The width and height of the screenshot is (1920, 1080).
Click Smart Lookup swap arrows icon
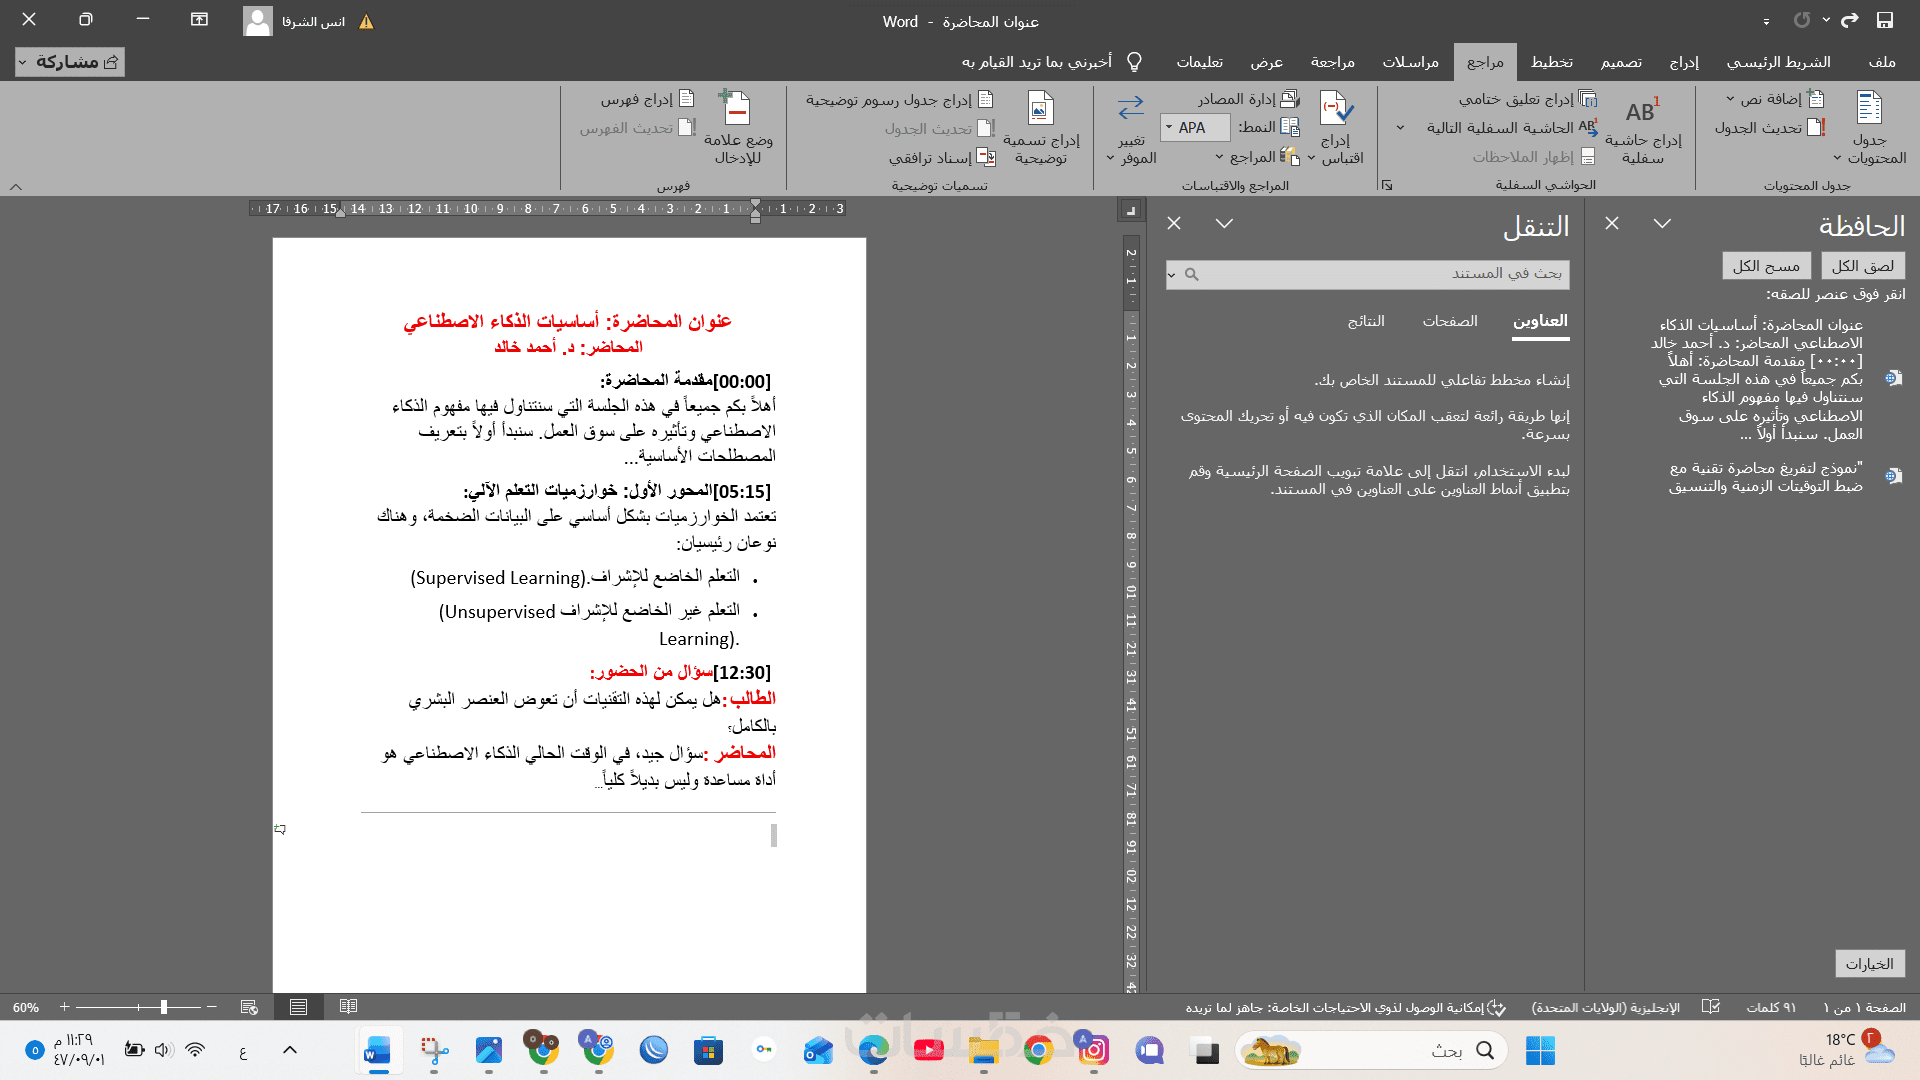coord(1130,108)
